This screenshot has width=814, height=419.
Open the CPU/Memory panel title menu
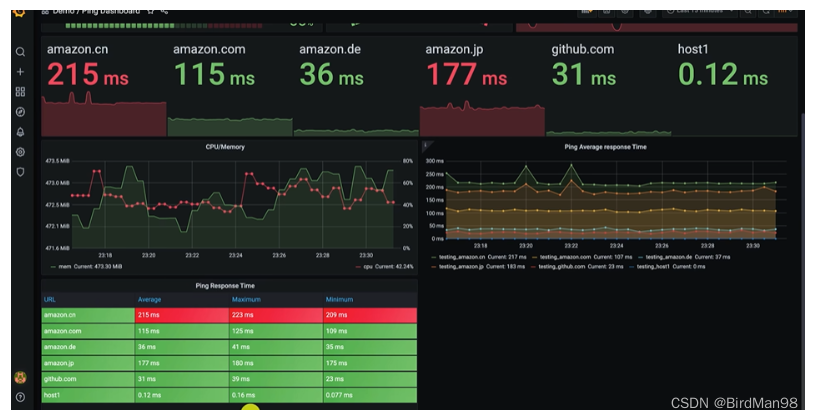(225, 147)
